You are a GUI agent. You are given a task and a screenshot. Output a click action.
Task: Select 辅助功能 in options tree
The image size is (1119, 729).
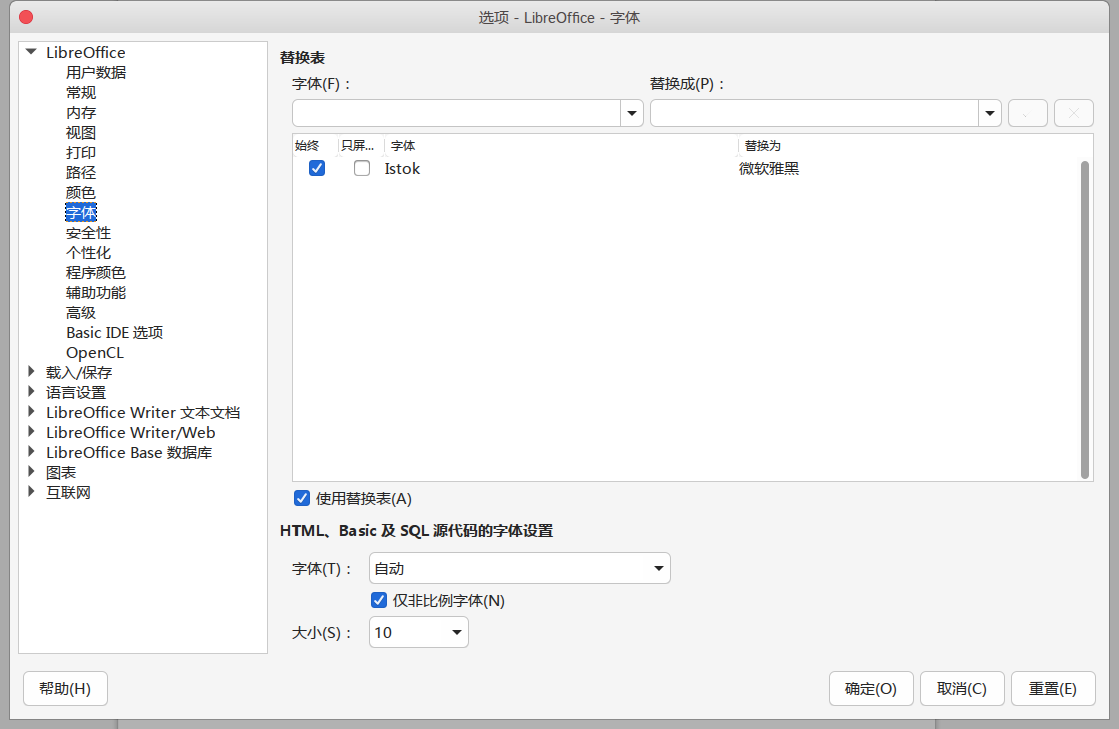96,293
